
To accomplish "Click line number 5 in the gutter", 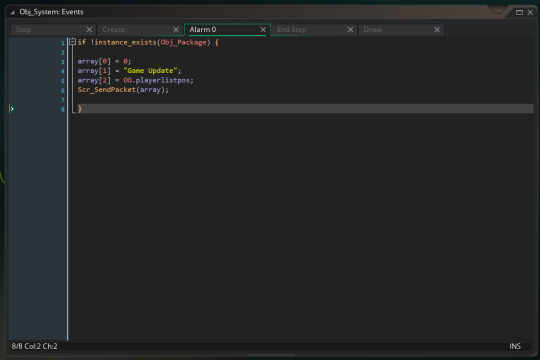I will [x=63, y=81].
